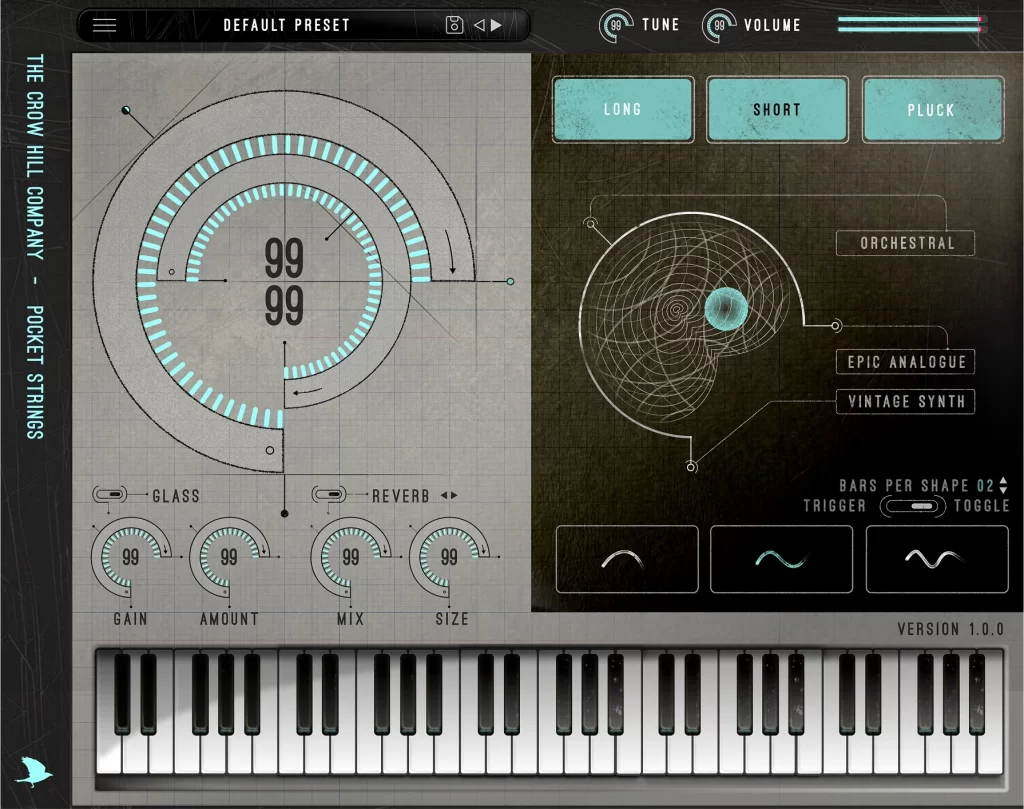Click the Orchestral sound label
This screenshot has height=809, width=1024.
pos(906,243)
